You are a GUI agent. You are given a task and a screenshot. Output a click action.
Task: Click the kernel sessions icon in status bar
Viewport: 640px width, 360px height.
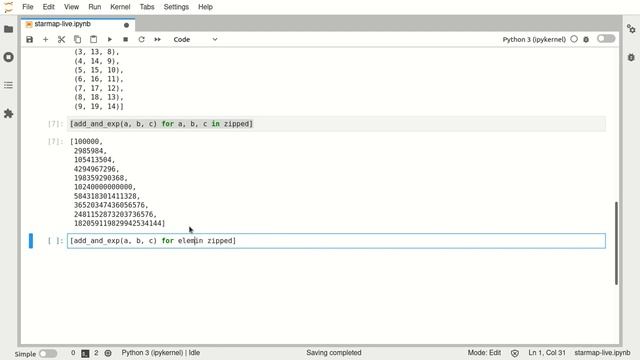tap(108, 353)
